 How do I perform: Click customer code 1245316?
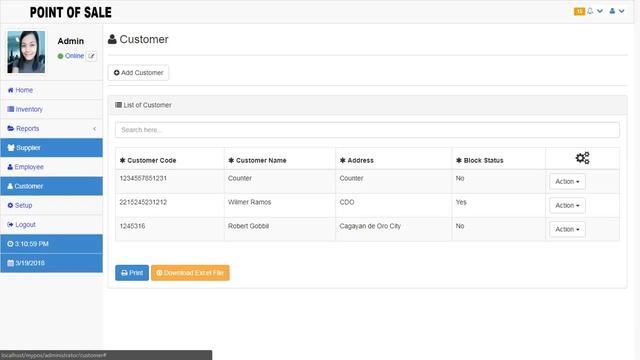pos(132,226)
